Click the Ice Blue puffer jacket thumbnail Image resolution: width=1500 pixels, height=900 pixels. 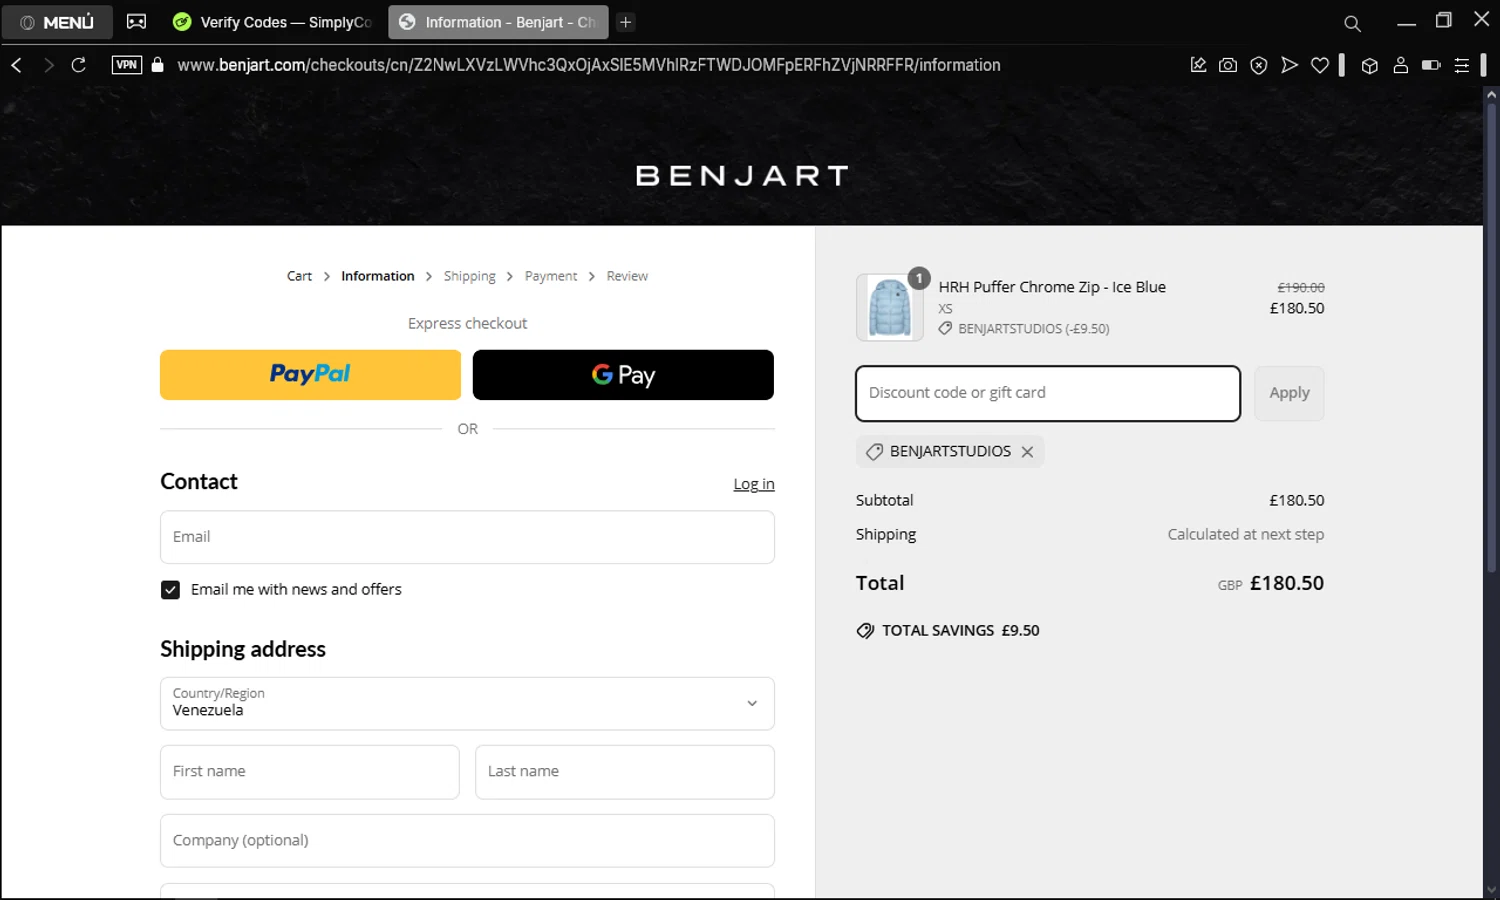click(889, 308)
